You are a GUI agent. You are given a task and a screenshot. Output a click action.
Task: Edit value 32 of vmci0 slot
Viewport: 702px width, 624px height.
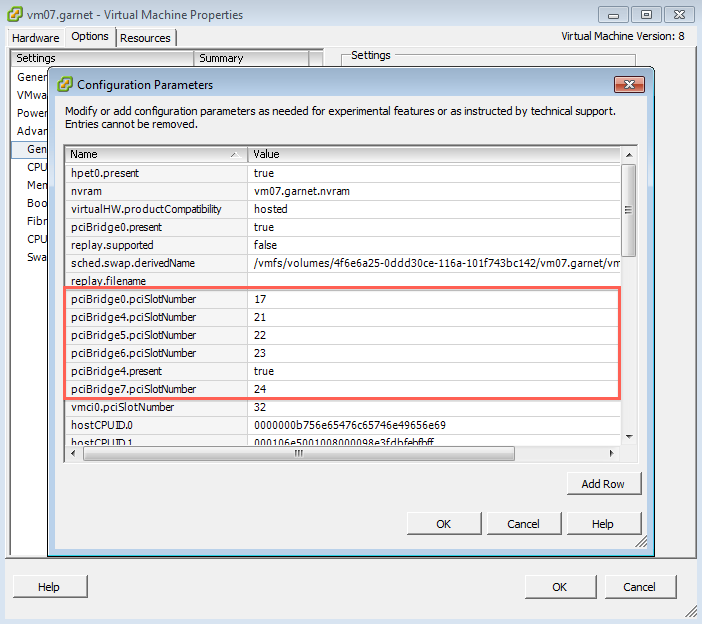pos(434,407)
